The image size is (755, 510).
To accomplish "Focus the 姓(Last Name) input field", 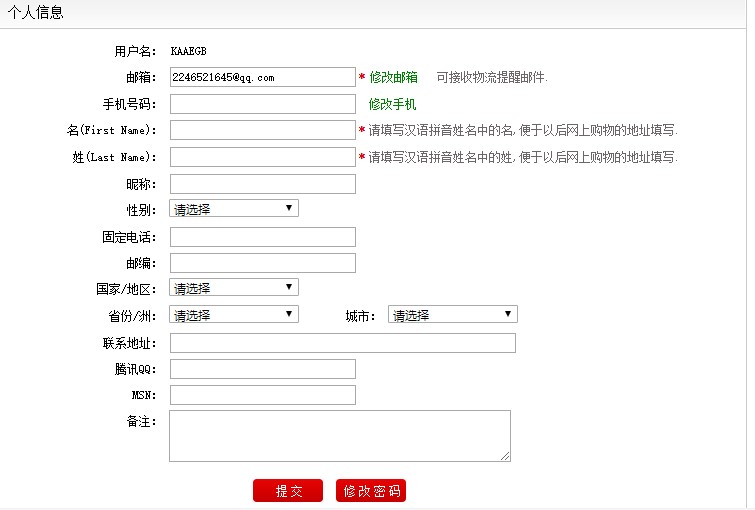I will [262, 157].
